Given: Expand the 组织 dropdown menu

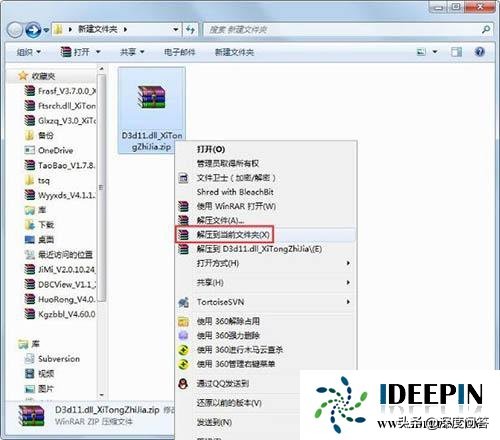Looking at the screenshot, I should pos(29,52).
